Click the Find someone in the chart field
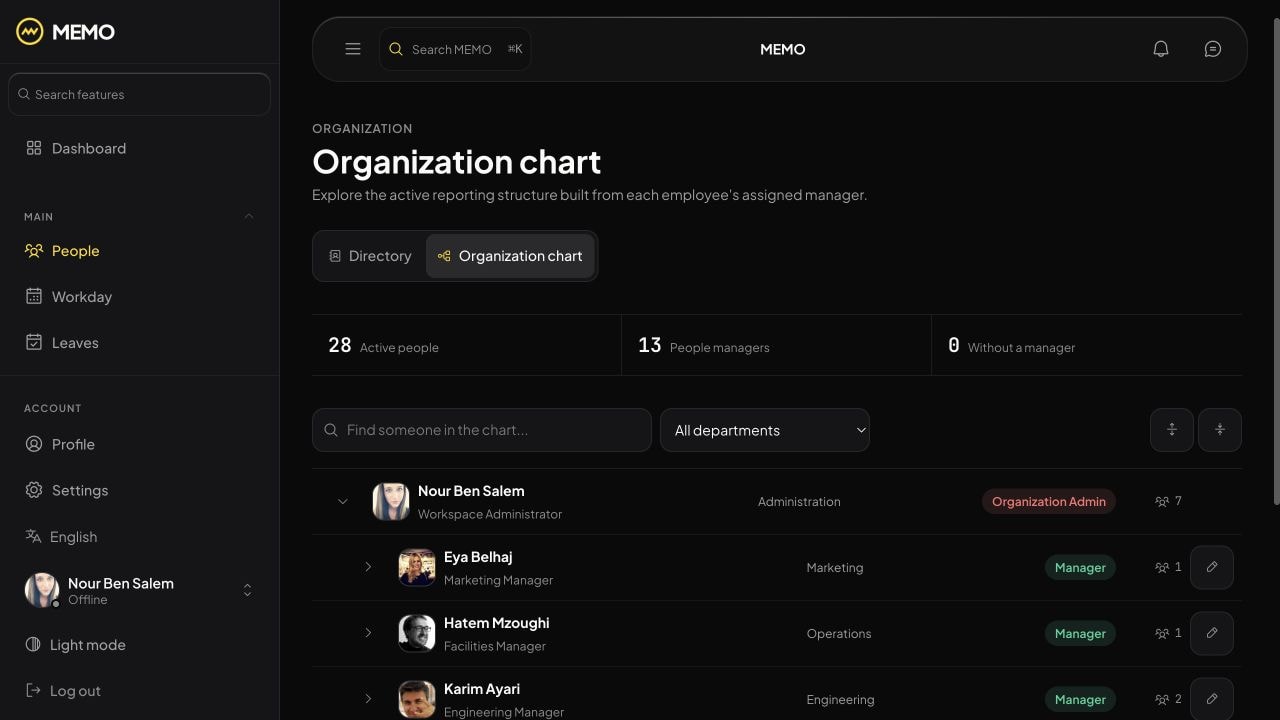Screen dimensions: 1280x720 (482, 430)
